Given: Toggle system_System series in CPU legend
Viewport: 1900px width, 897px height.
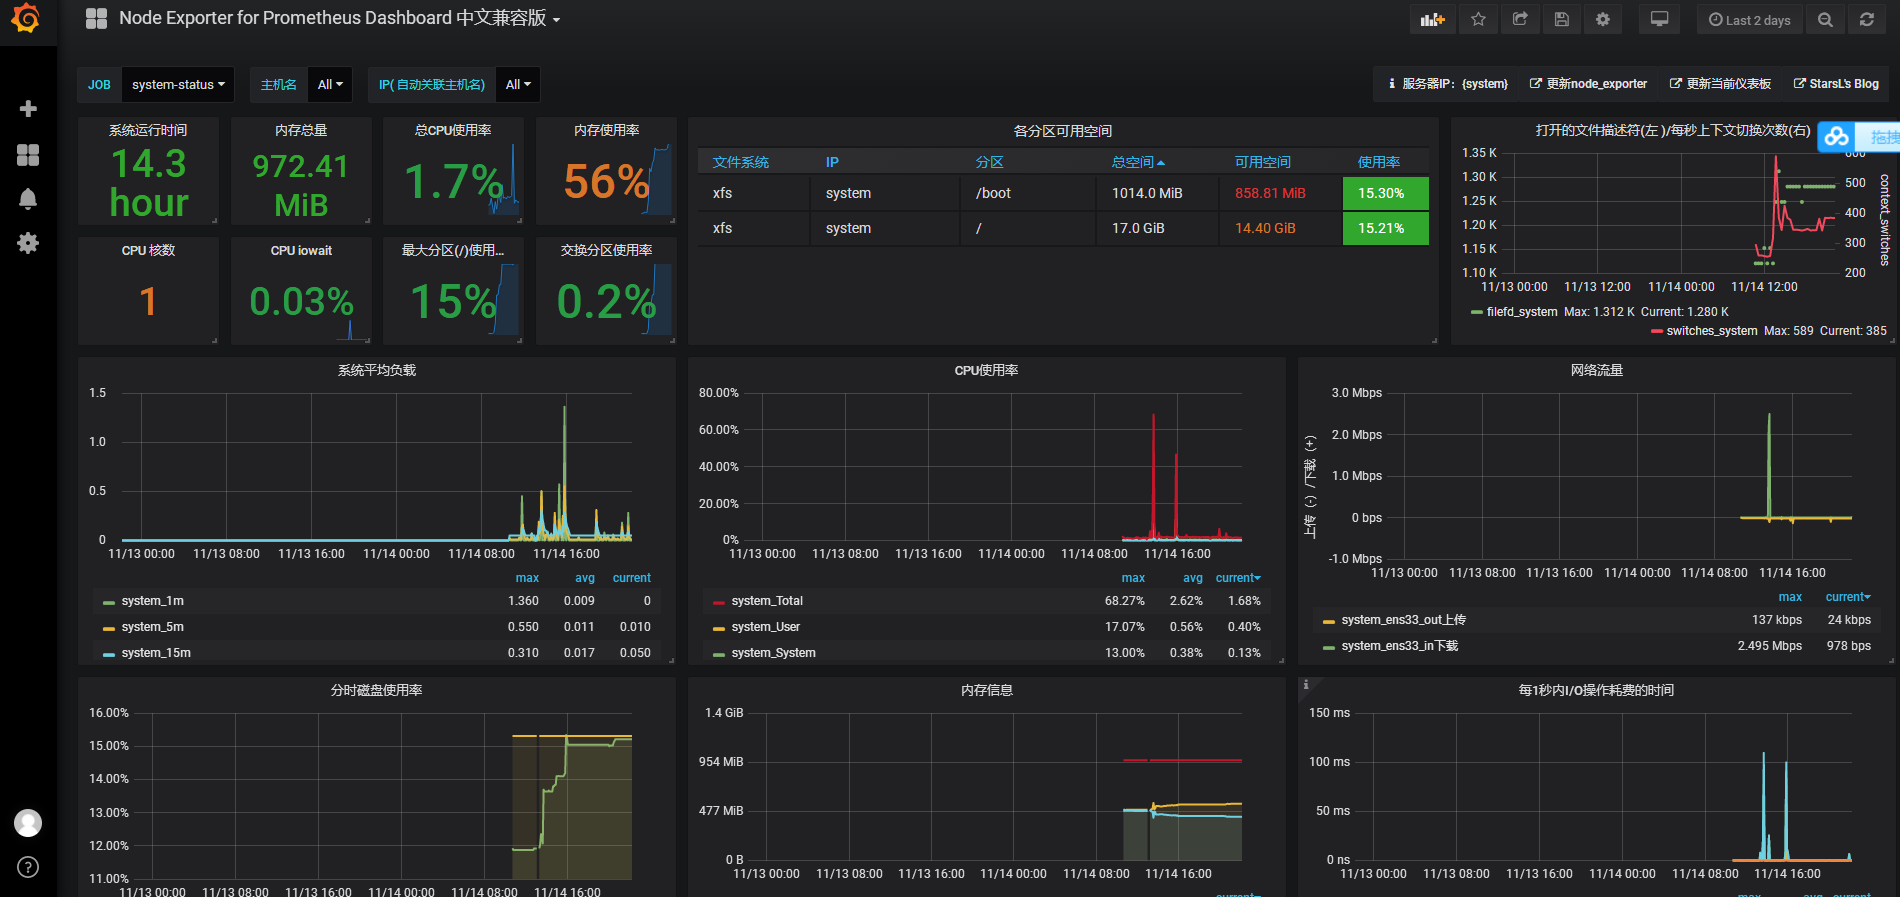Looking at the screenshot, I should click(773, 653).
